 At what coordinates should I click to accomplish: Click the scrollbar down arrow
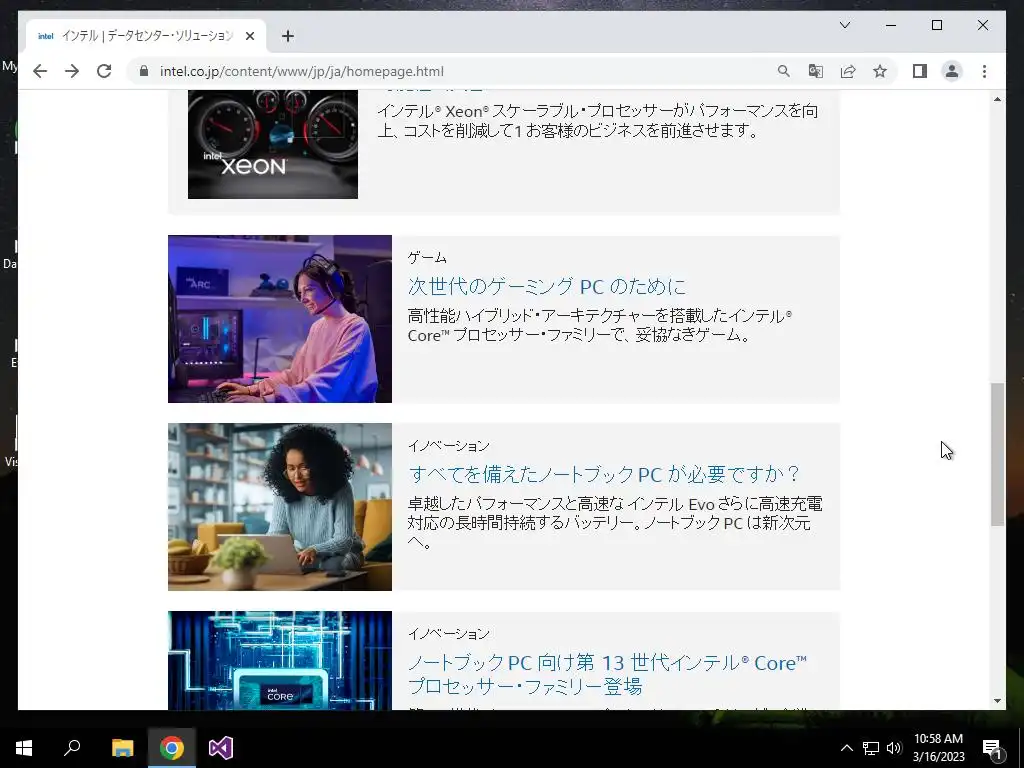[x=997, y=701]
